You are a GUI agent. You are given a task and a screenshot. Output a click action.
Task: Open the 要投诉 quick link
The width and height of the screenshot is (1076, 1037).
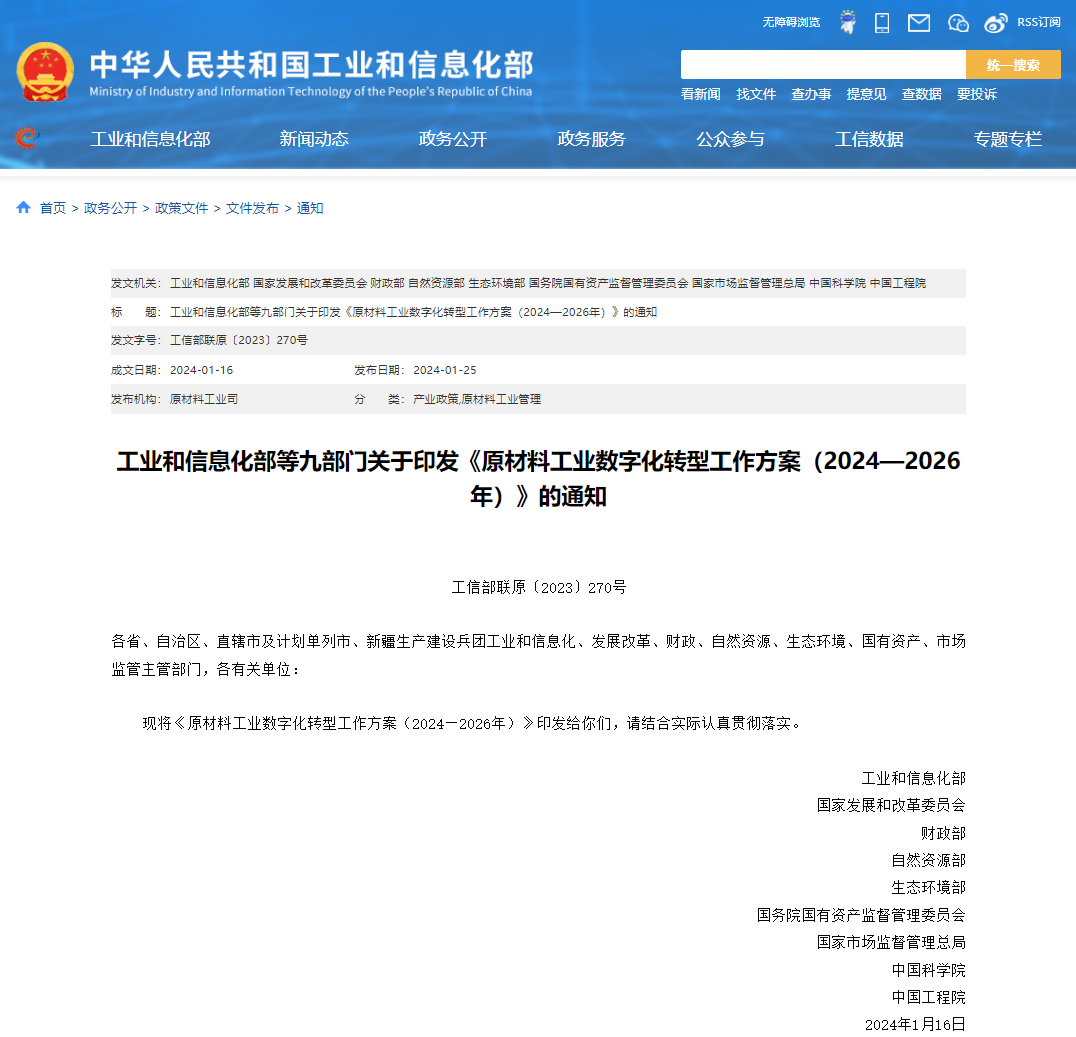pyautogui.click(x=976, y=94)
